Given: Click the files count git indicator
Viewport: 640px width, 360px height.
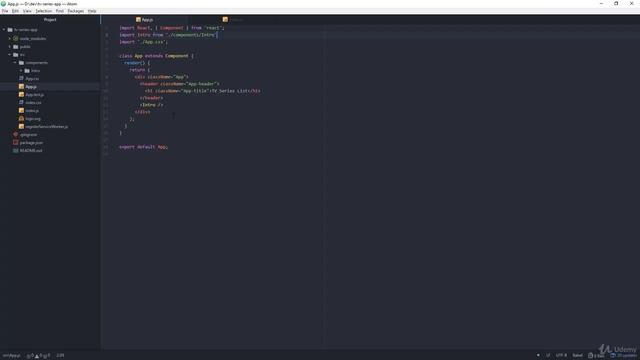Looking at the screenshot, I should pyautogui.click(x=596, y=356).
